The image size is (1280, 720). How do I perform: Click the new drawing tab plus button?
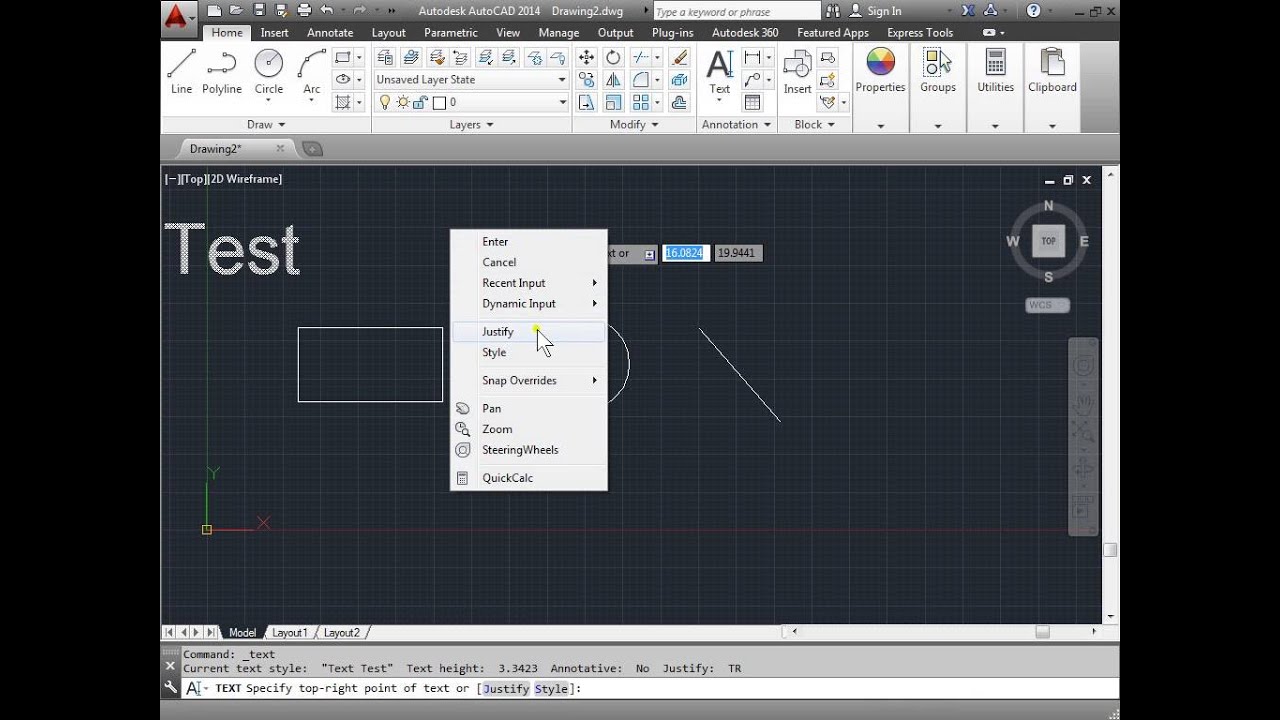coord(312,149)
